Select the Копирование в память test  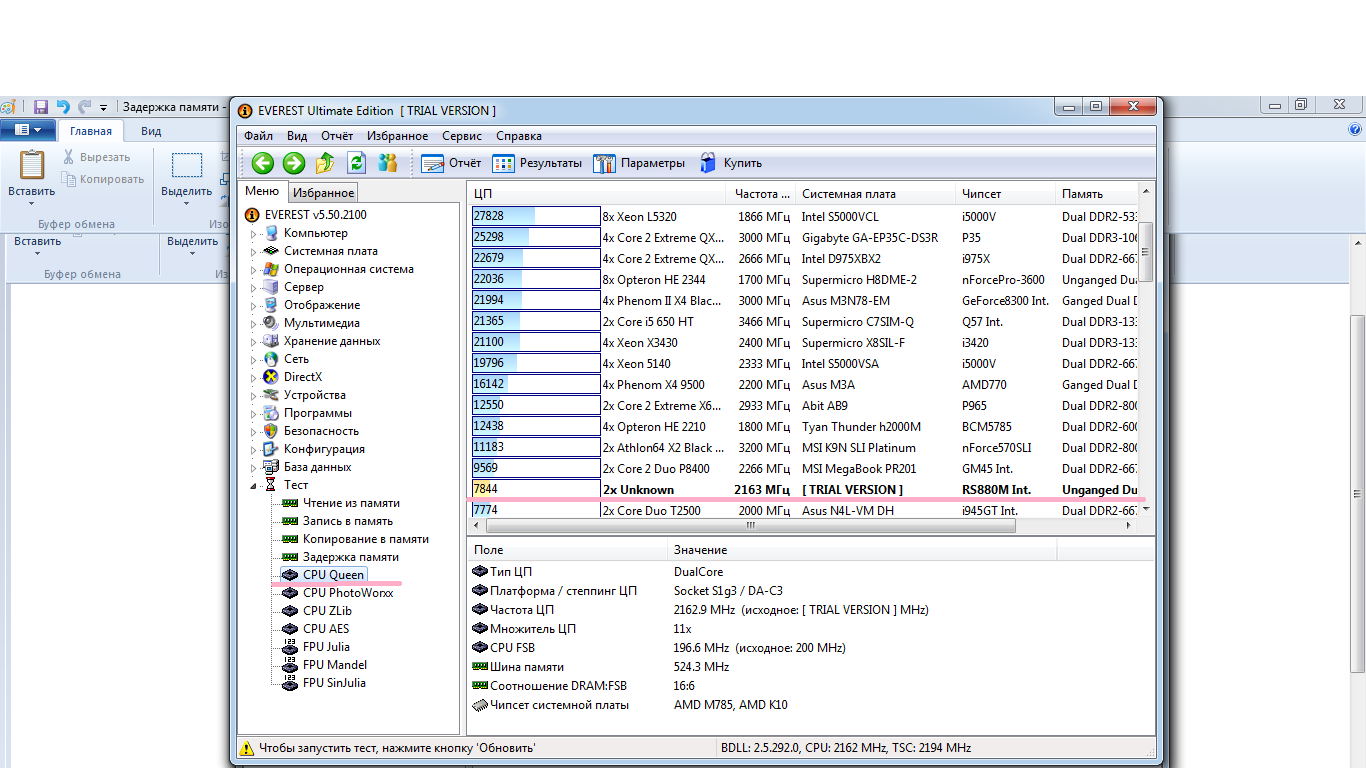tap(366, 539)
